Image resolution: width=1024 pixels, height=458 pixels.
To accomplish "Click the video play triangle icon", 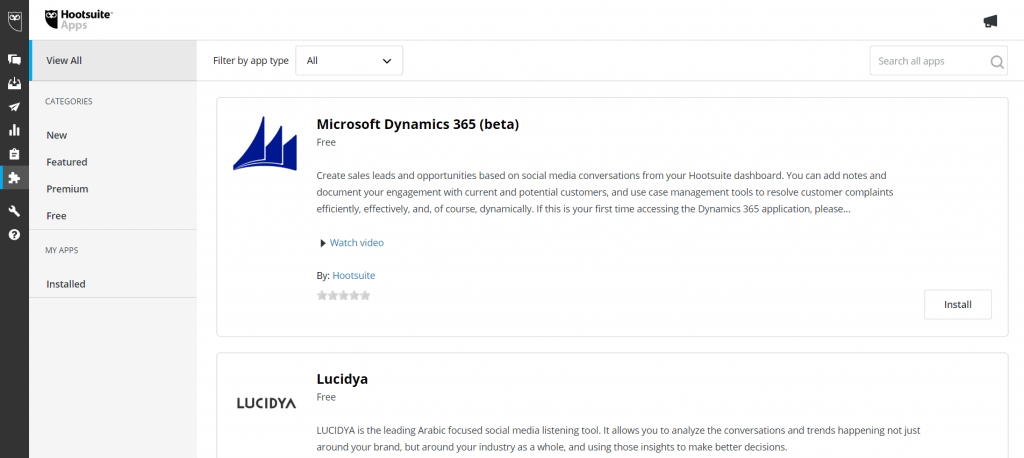I will [323, 243].
